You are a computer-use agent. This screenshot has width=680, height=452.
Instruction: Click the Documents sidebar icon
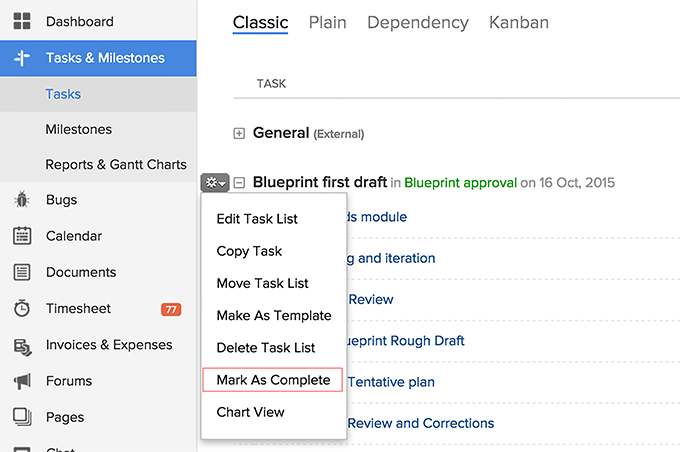pos(22,272)
